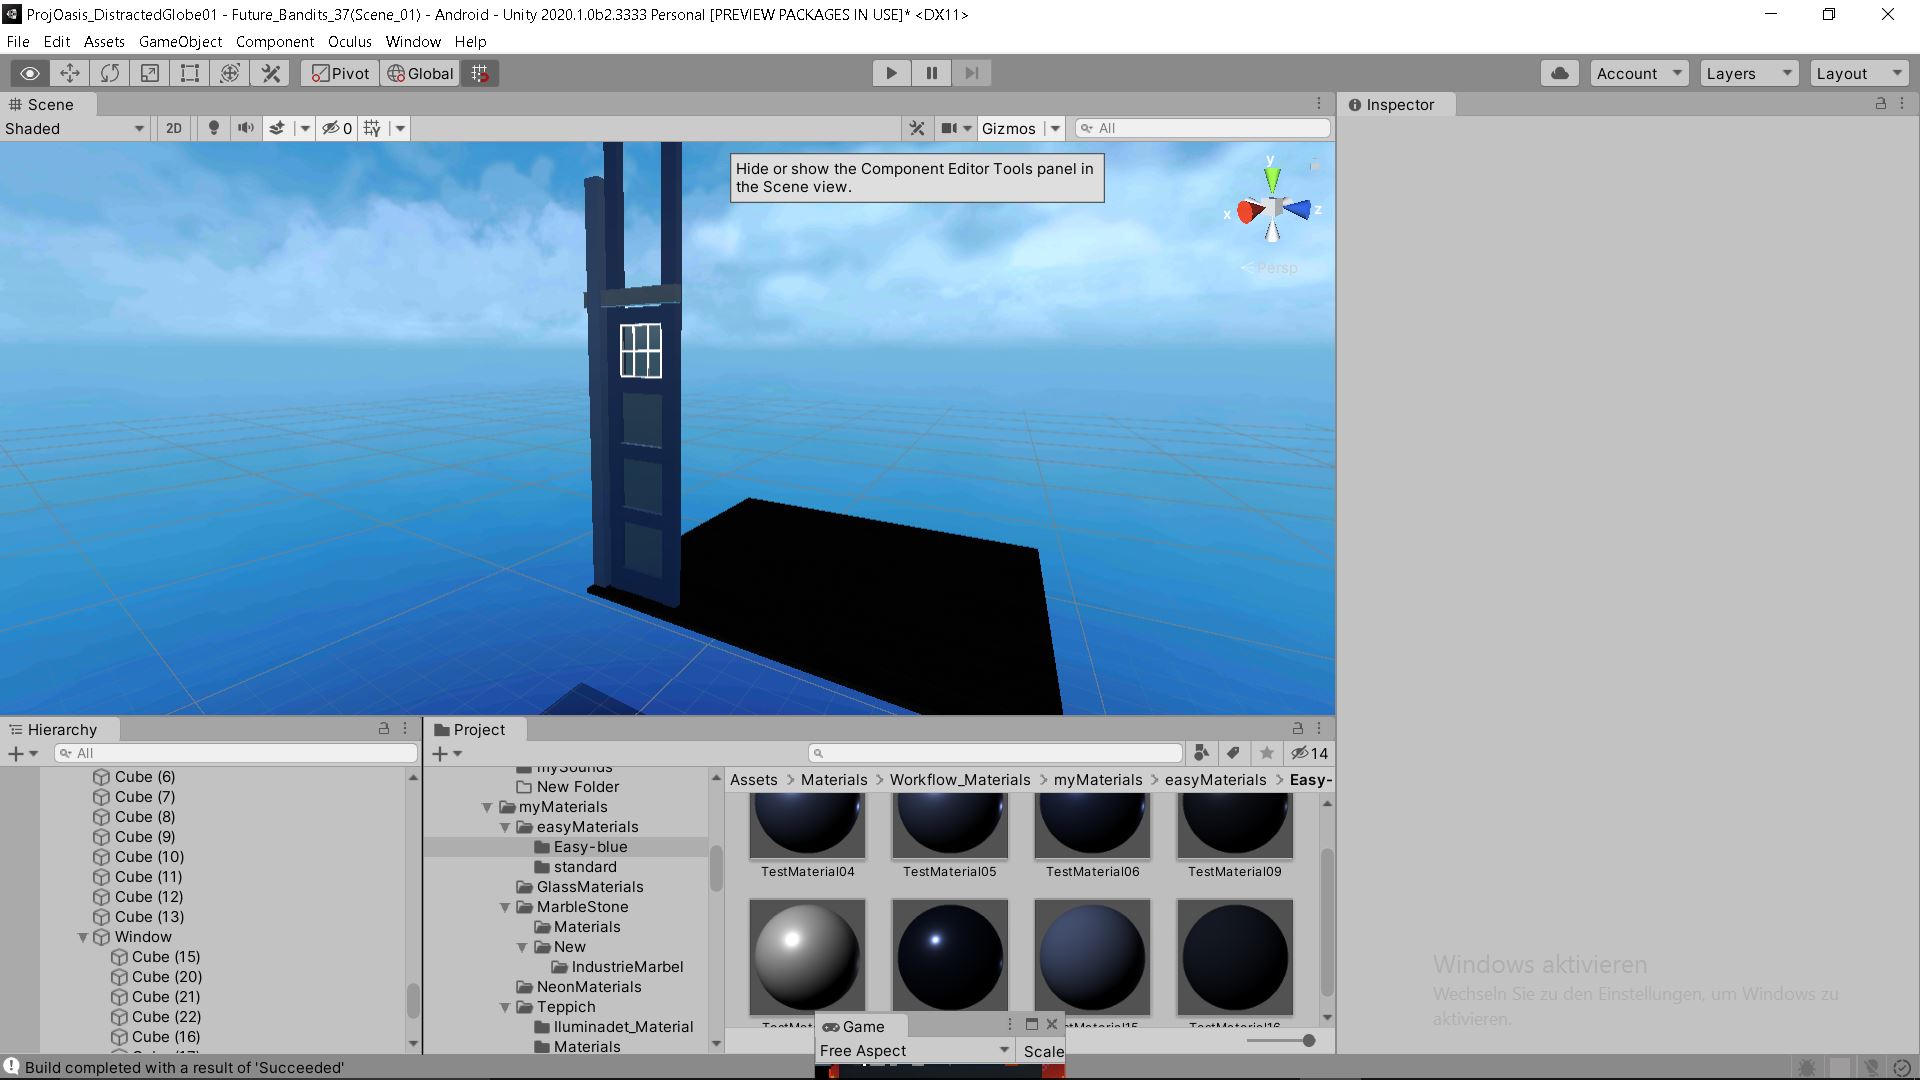Toggle scene effects like skybox and fog
1920x1080 pixels.
[x=277, y=128]
